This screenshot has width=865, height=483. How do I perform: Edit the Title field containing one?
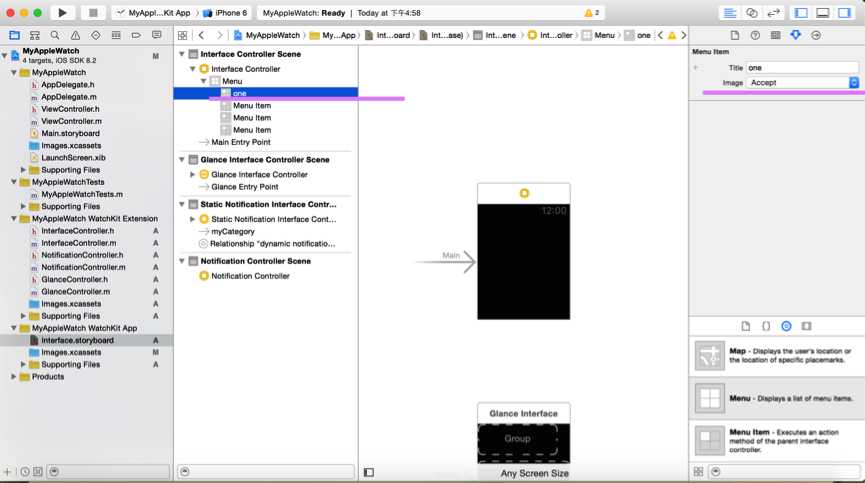point(803,68)
